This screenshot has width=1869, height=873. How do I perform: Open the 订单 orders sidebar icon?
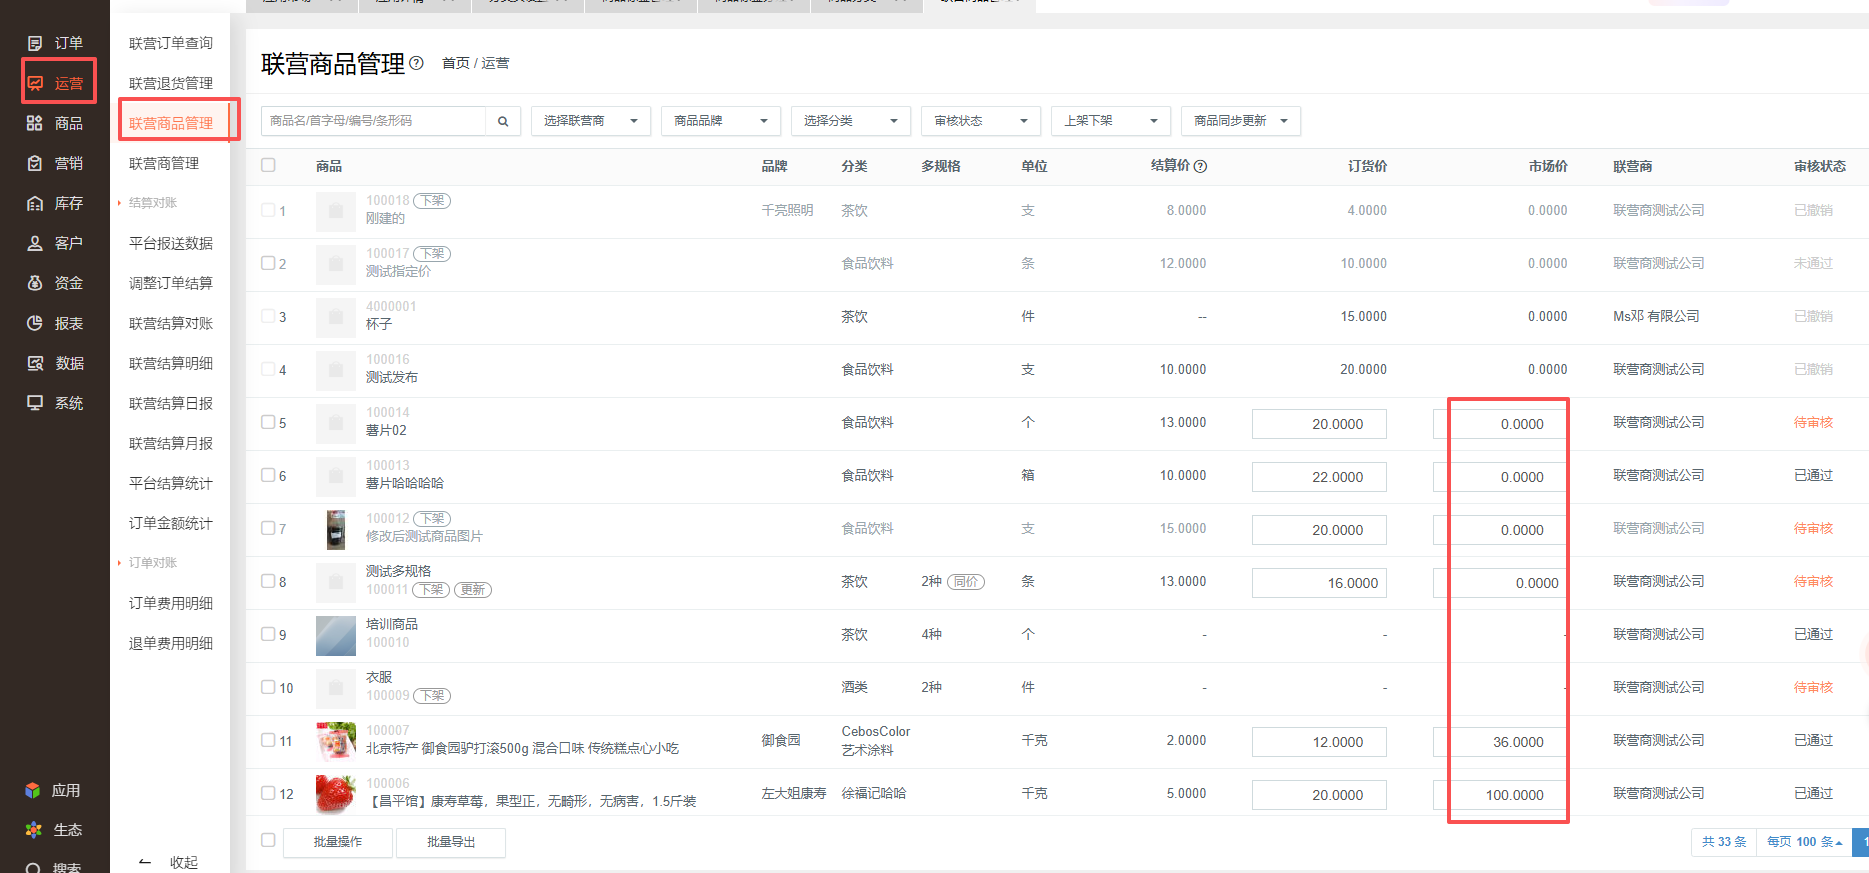click(x=35, y=43)
